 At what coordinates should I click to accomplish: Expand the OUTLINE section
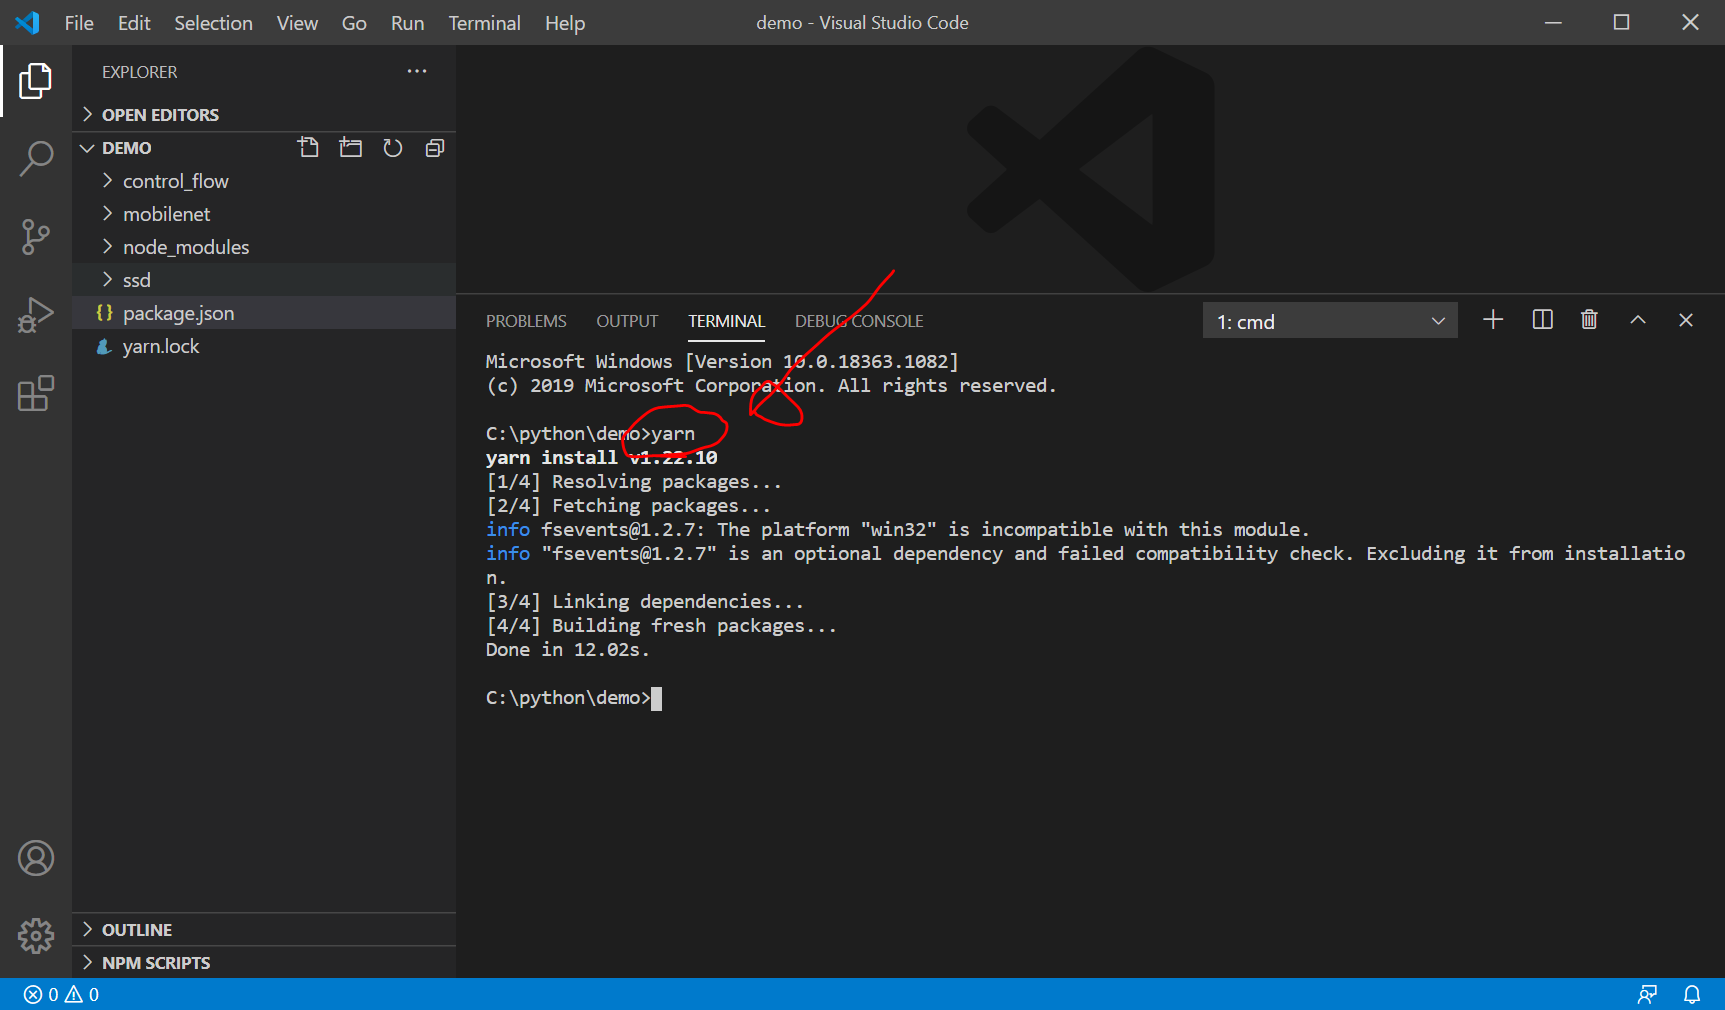[264, 930]
